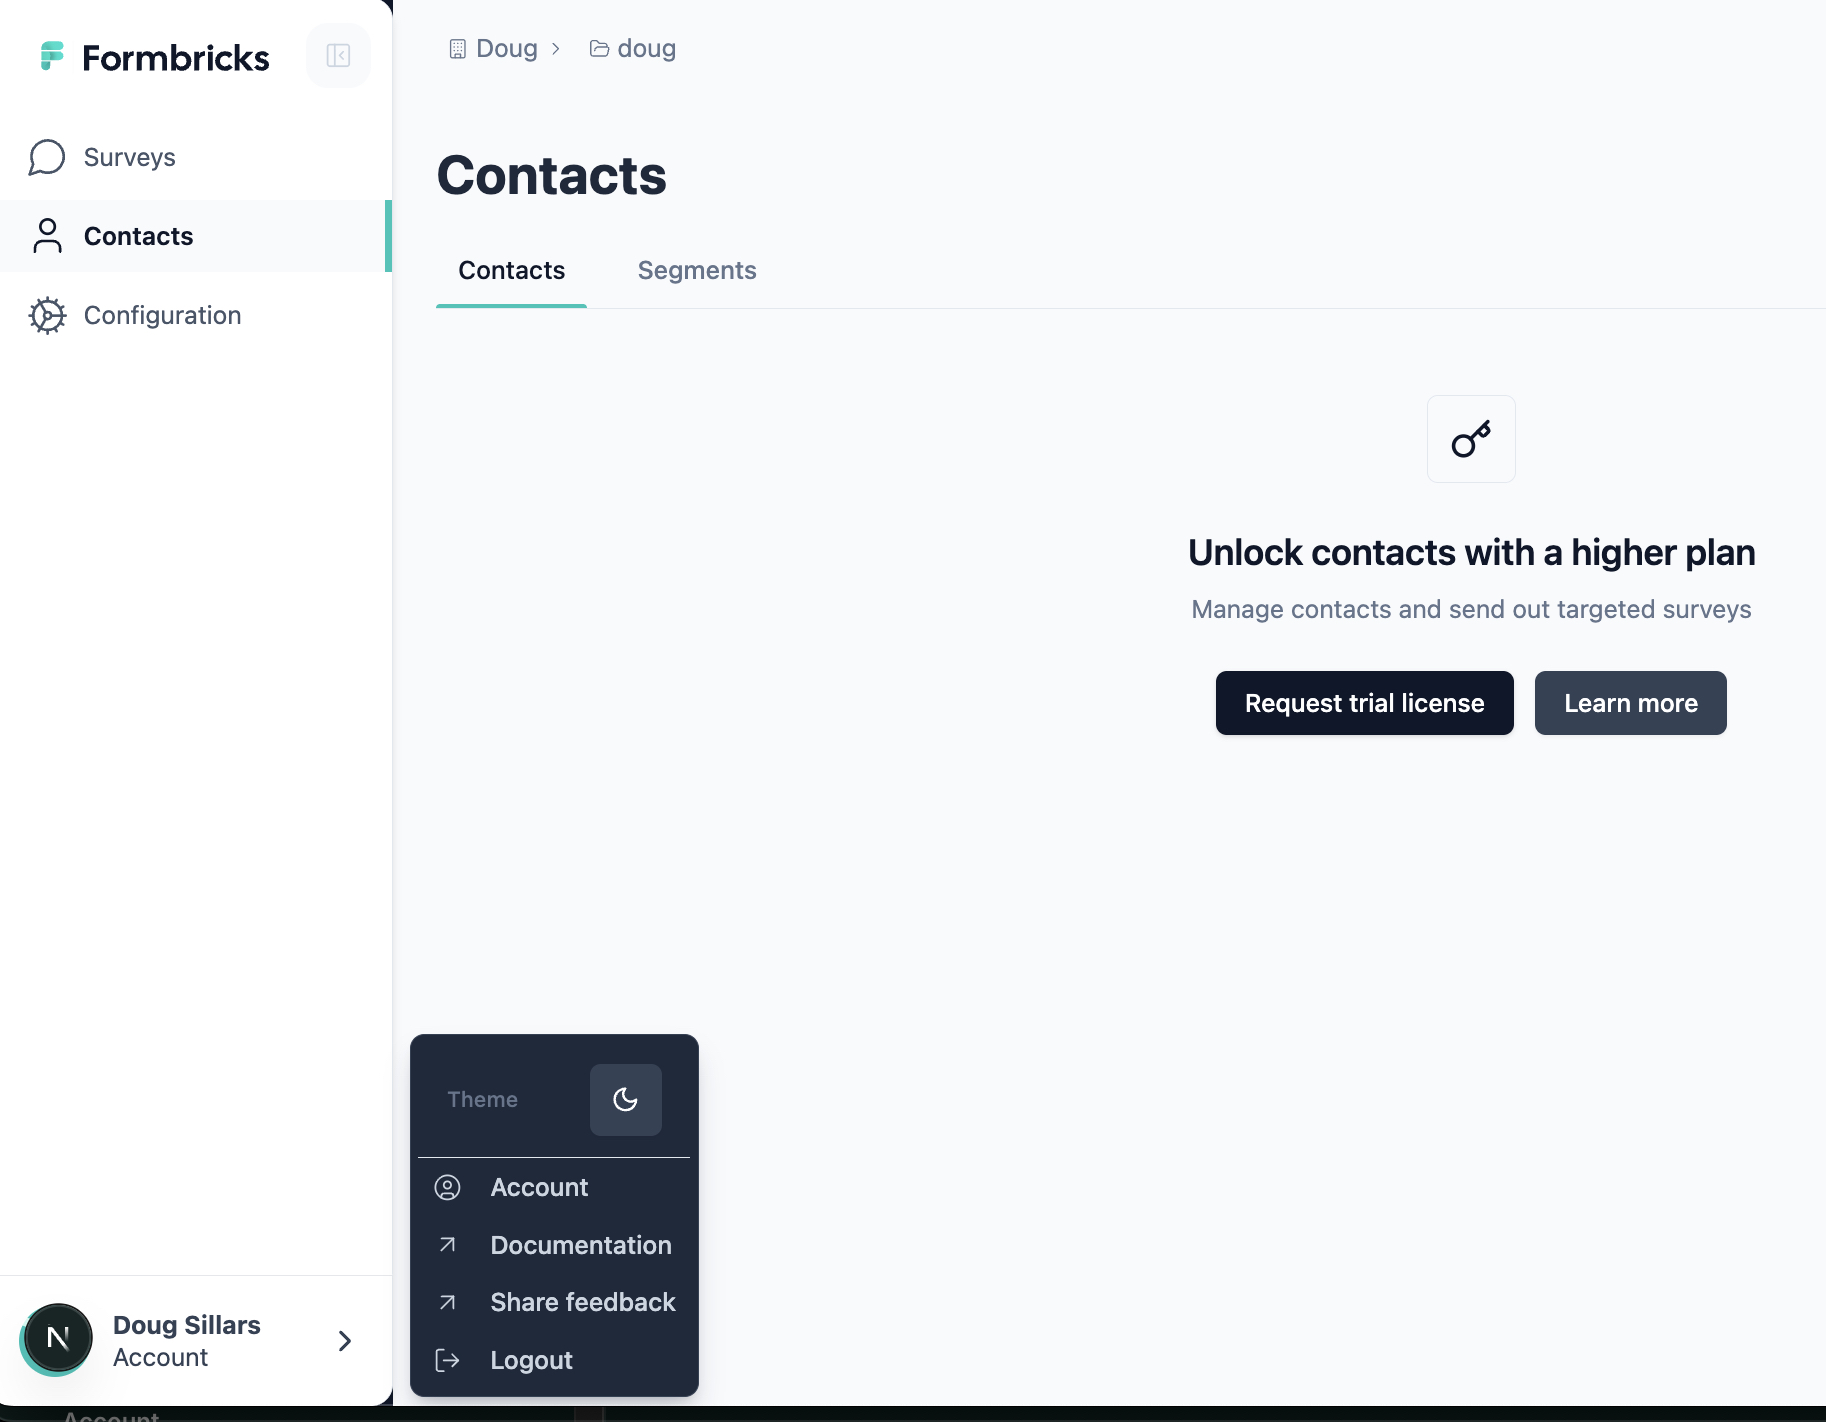This screenshot has height=1422, width=1826.
Task: Click the Learn more button
Action: coord(1629,703)
